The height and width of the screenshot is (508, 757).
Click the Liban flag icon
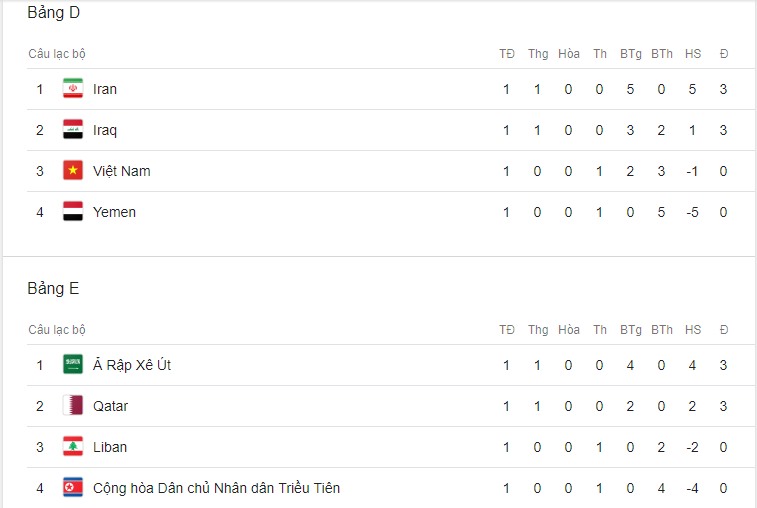pyautogui.click(x=73, y=447)
